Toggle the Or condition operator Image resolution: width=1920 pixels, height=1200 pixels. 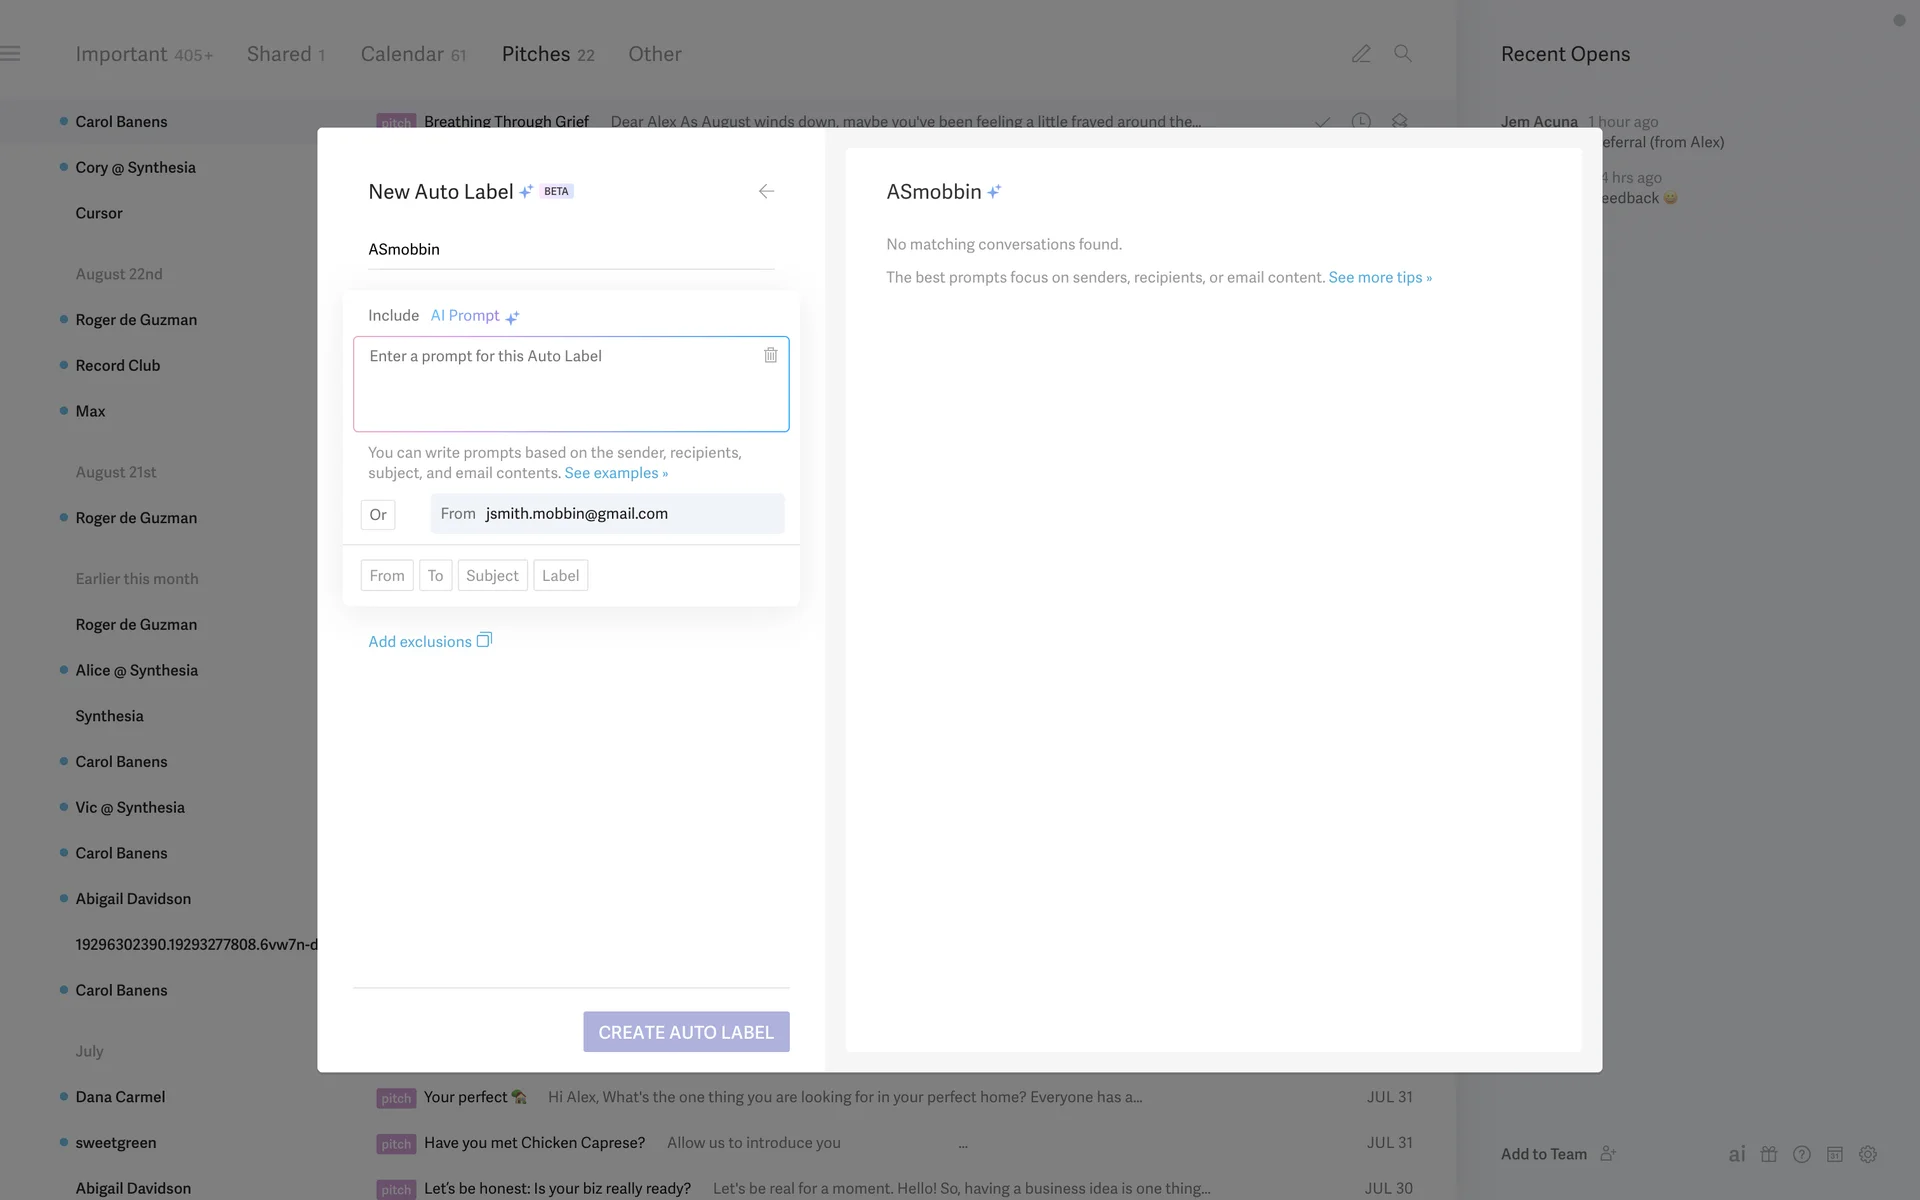click(x=378, y=515)
